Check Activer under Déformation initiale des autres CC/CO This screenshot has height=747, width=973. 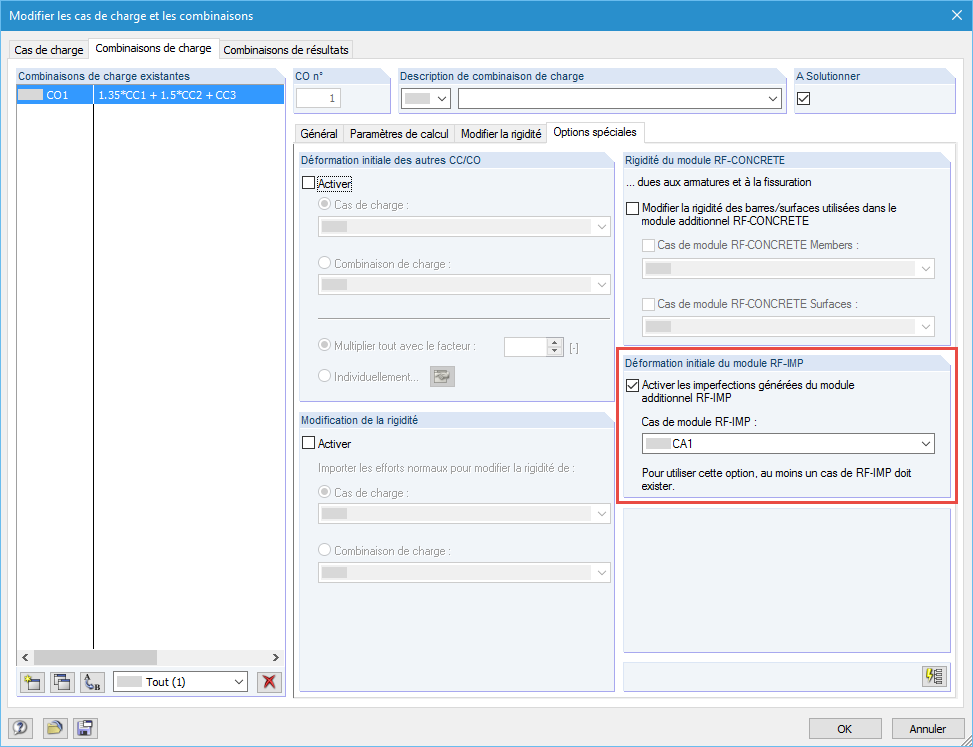[308, 184]
